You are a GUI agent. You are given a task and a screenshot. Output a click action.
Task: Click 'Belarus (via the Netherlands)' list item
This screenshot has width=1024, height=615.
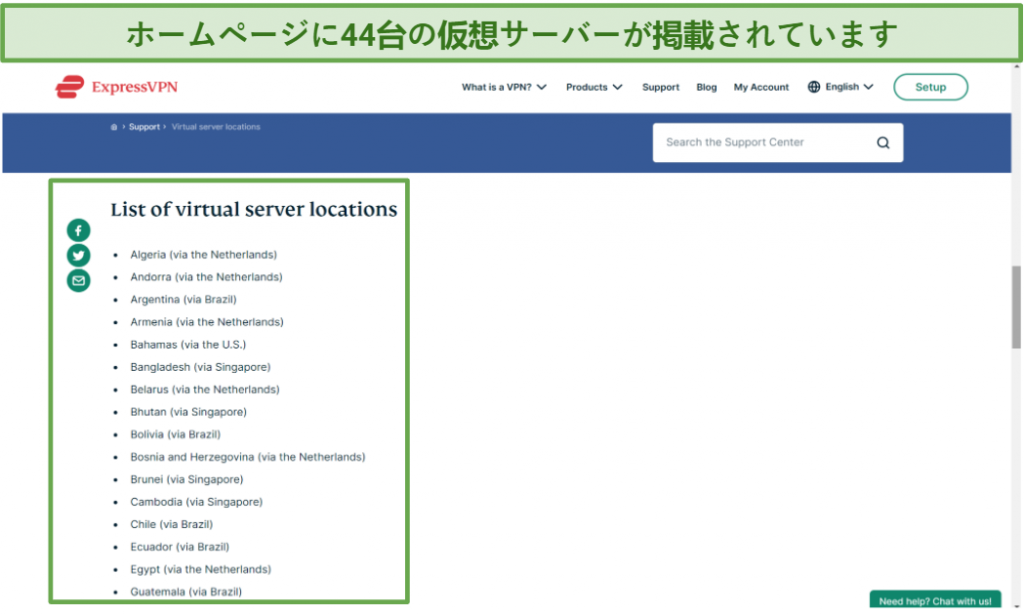204,390
